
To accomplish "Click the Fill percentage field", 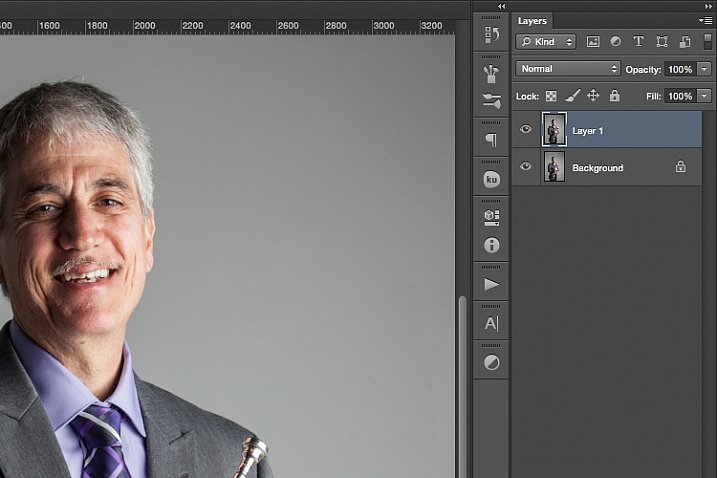I will click(679, 96).
